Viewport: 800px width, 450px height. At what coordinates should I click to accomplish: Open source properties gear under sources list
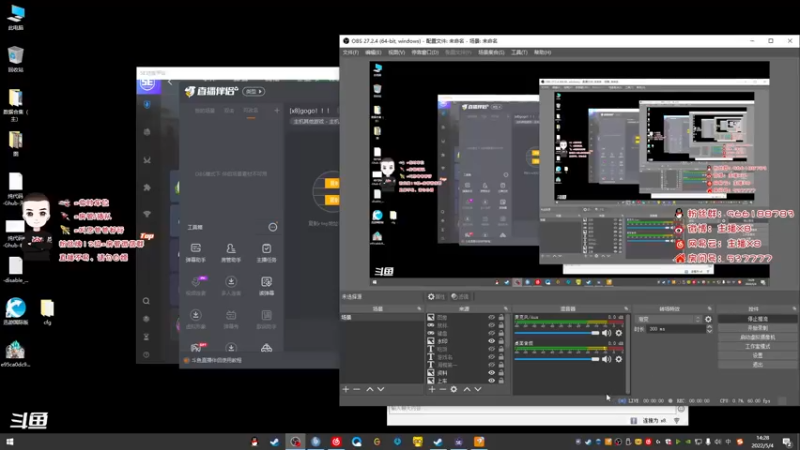[x=454, y=389]
